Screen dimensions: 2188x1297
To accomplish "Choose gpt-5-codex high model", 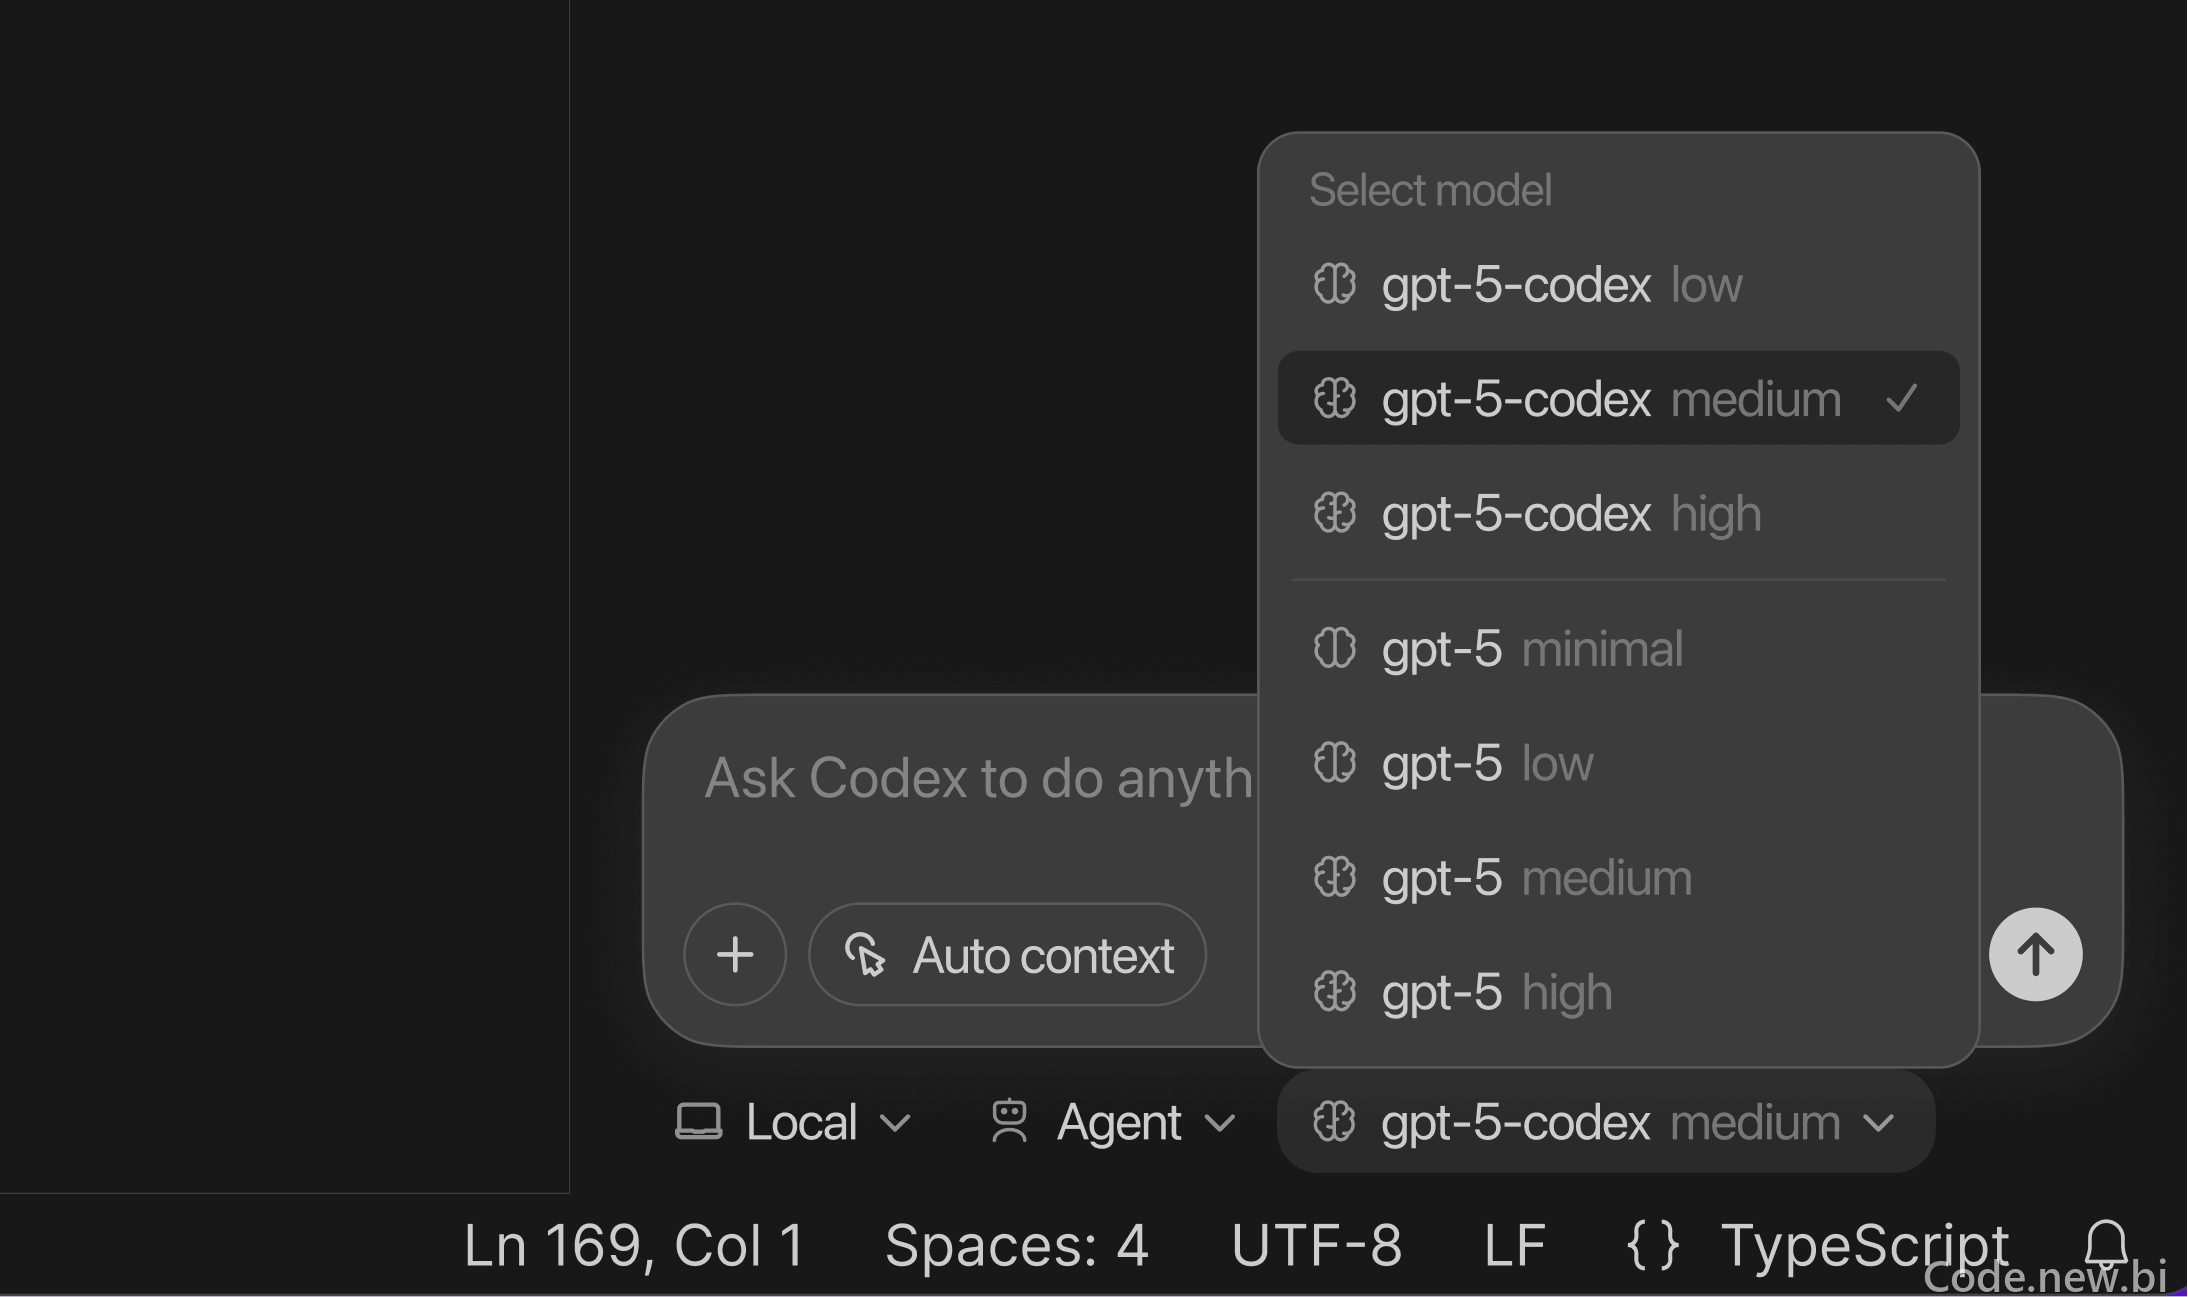I will (1618, 513).
